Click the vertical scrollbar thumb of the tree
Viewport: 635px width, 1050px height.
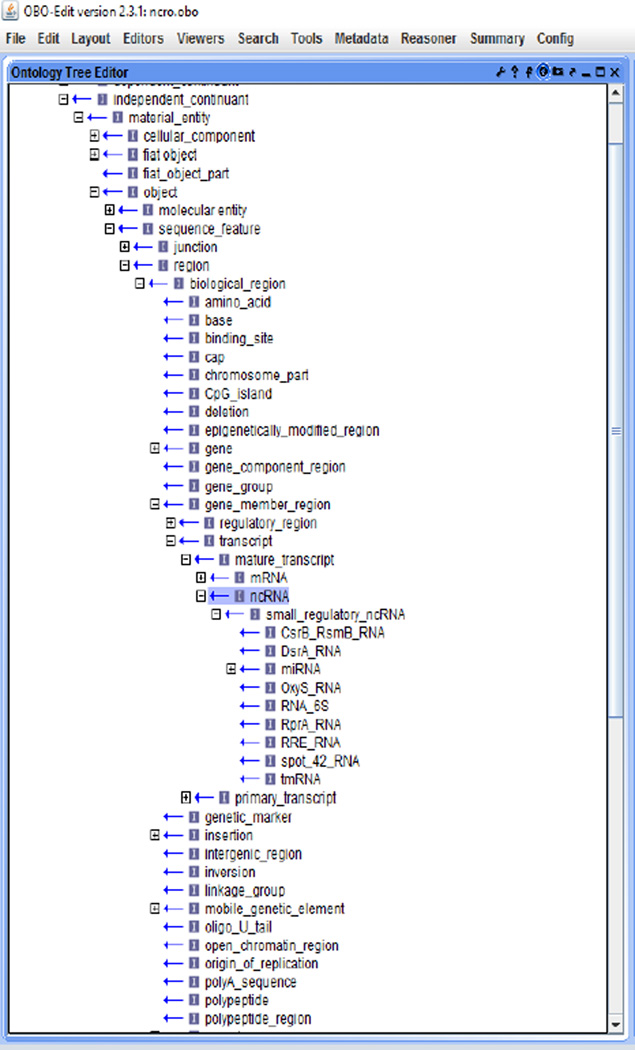pos(617,432)
